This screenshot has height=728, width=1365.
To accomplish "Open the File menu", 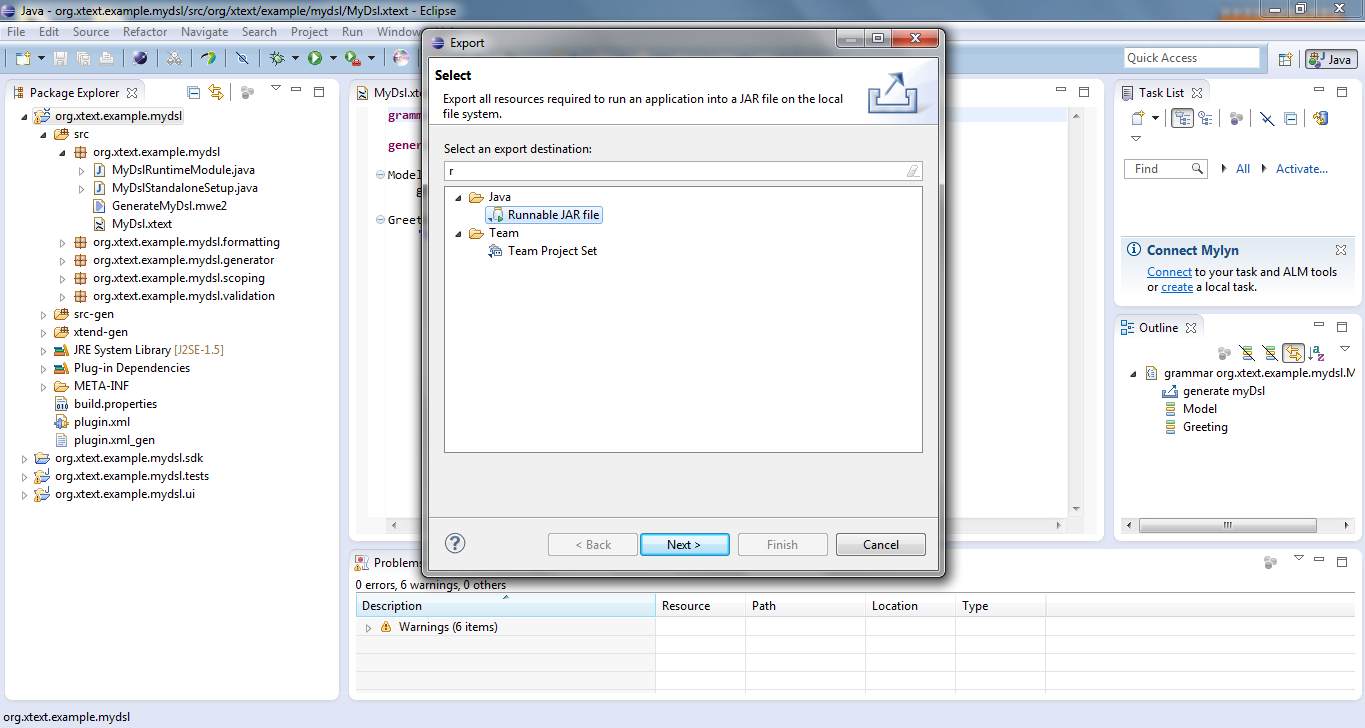I will pyautogui.click(x=16, y=32).
